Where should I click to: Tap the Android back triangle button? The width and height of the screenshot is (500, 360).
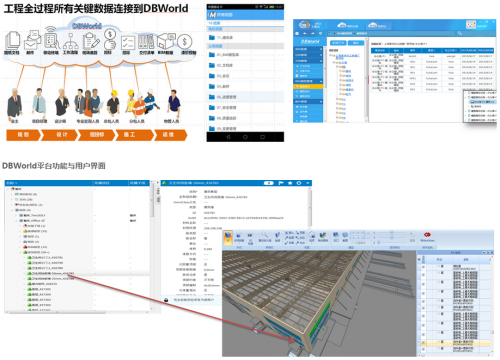pos(228,137)
